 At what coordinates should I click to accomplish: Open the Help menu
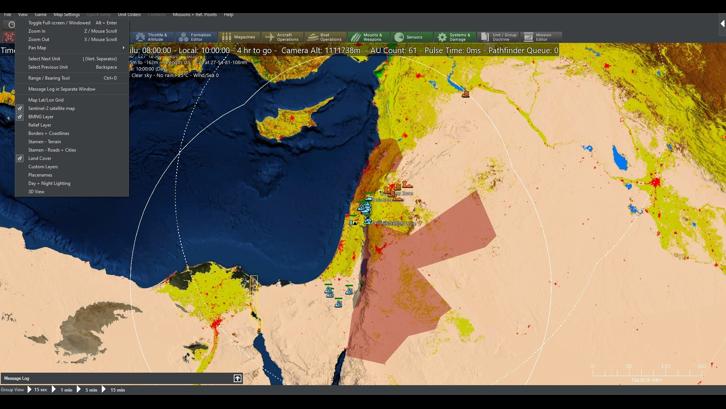(228, 15)
